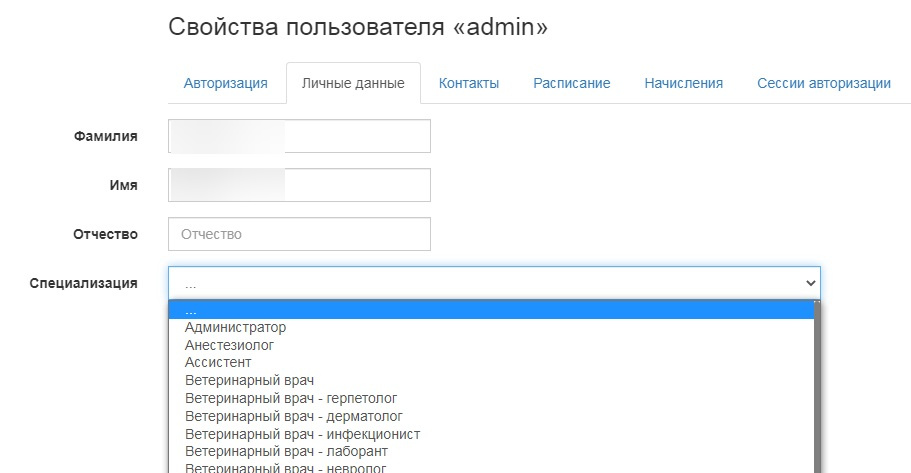
Task: Focus the Отчество text field
Action: click(x=299, y=234)
